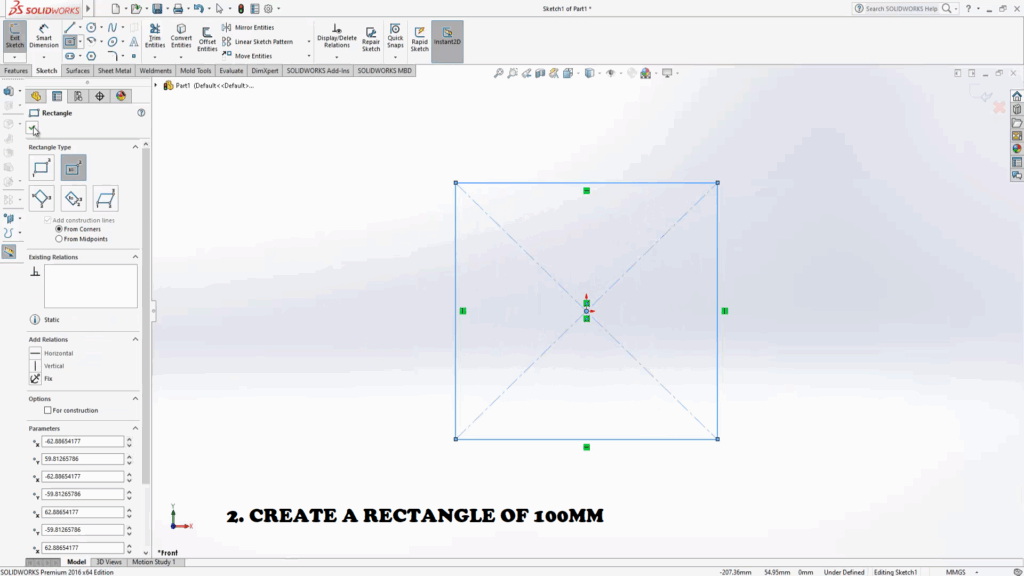Select the From Midpoints radio button
The image size is (1024, 576).
pos(60,239)
